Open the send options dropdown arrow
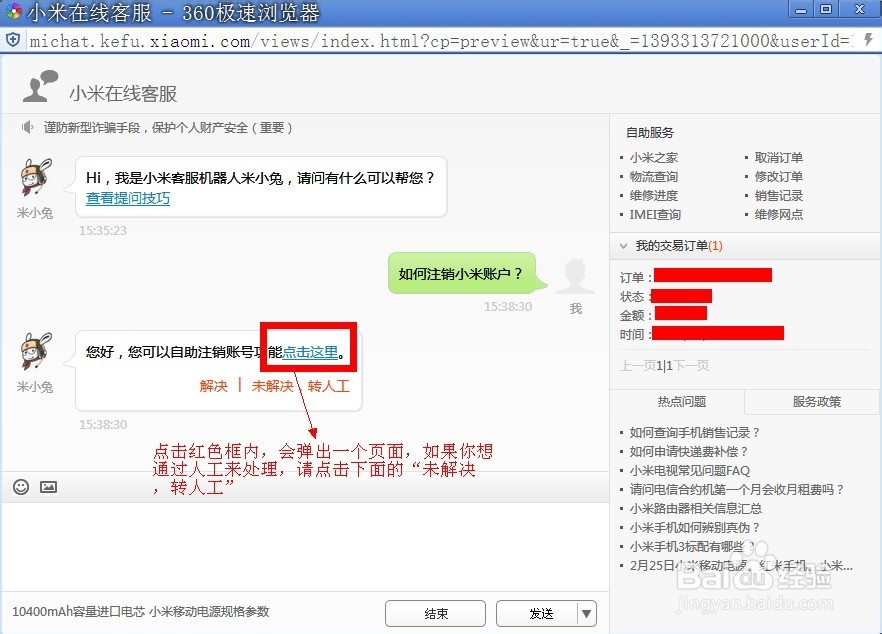This screenshot has height=634, width=882. (x=587, y=613)
